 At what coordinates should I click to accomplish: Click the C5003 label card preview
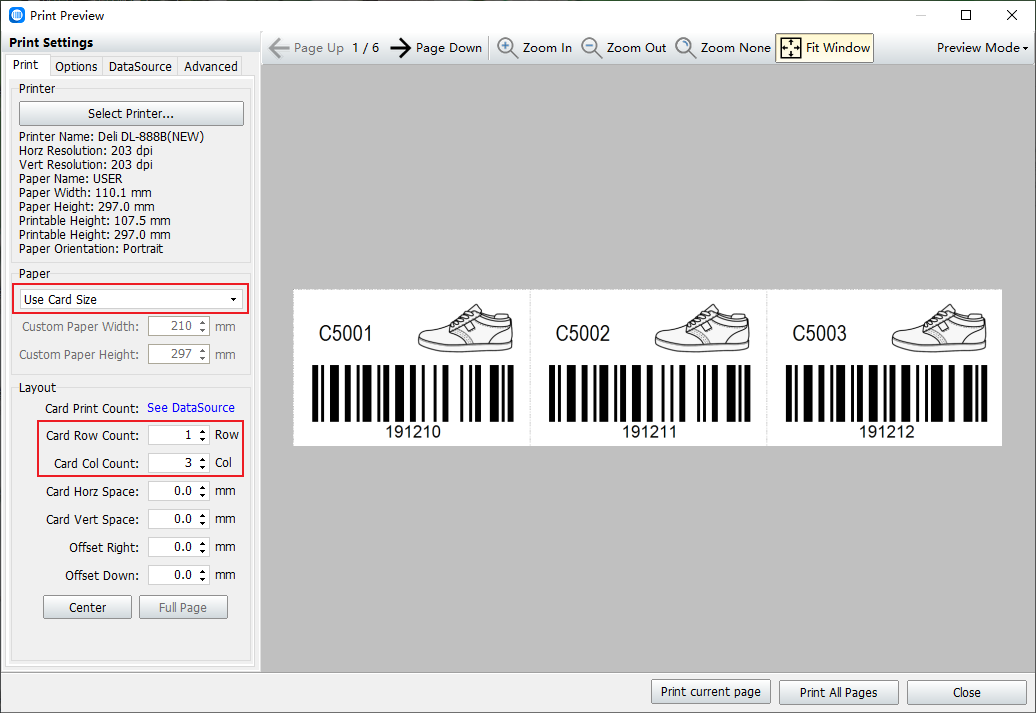[885, 367]
